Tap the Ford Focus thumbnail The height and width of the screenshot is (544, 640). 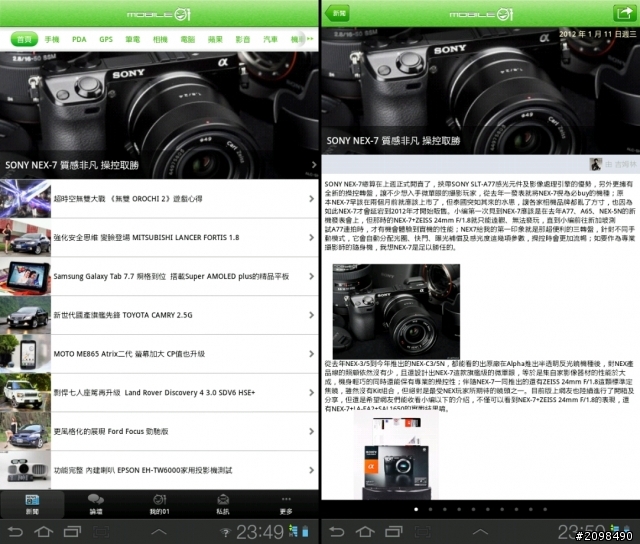(25, 431)
